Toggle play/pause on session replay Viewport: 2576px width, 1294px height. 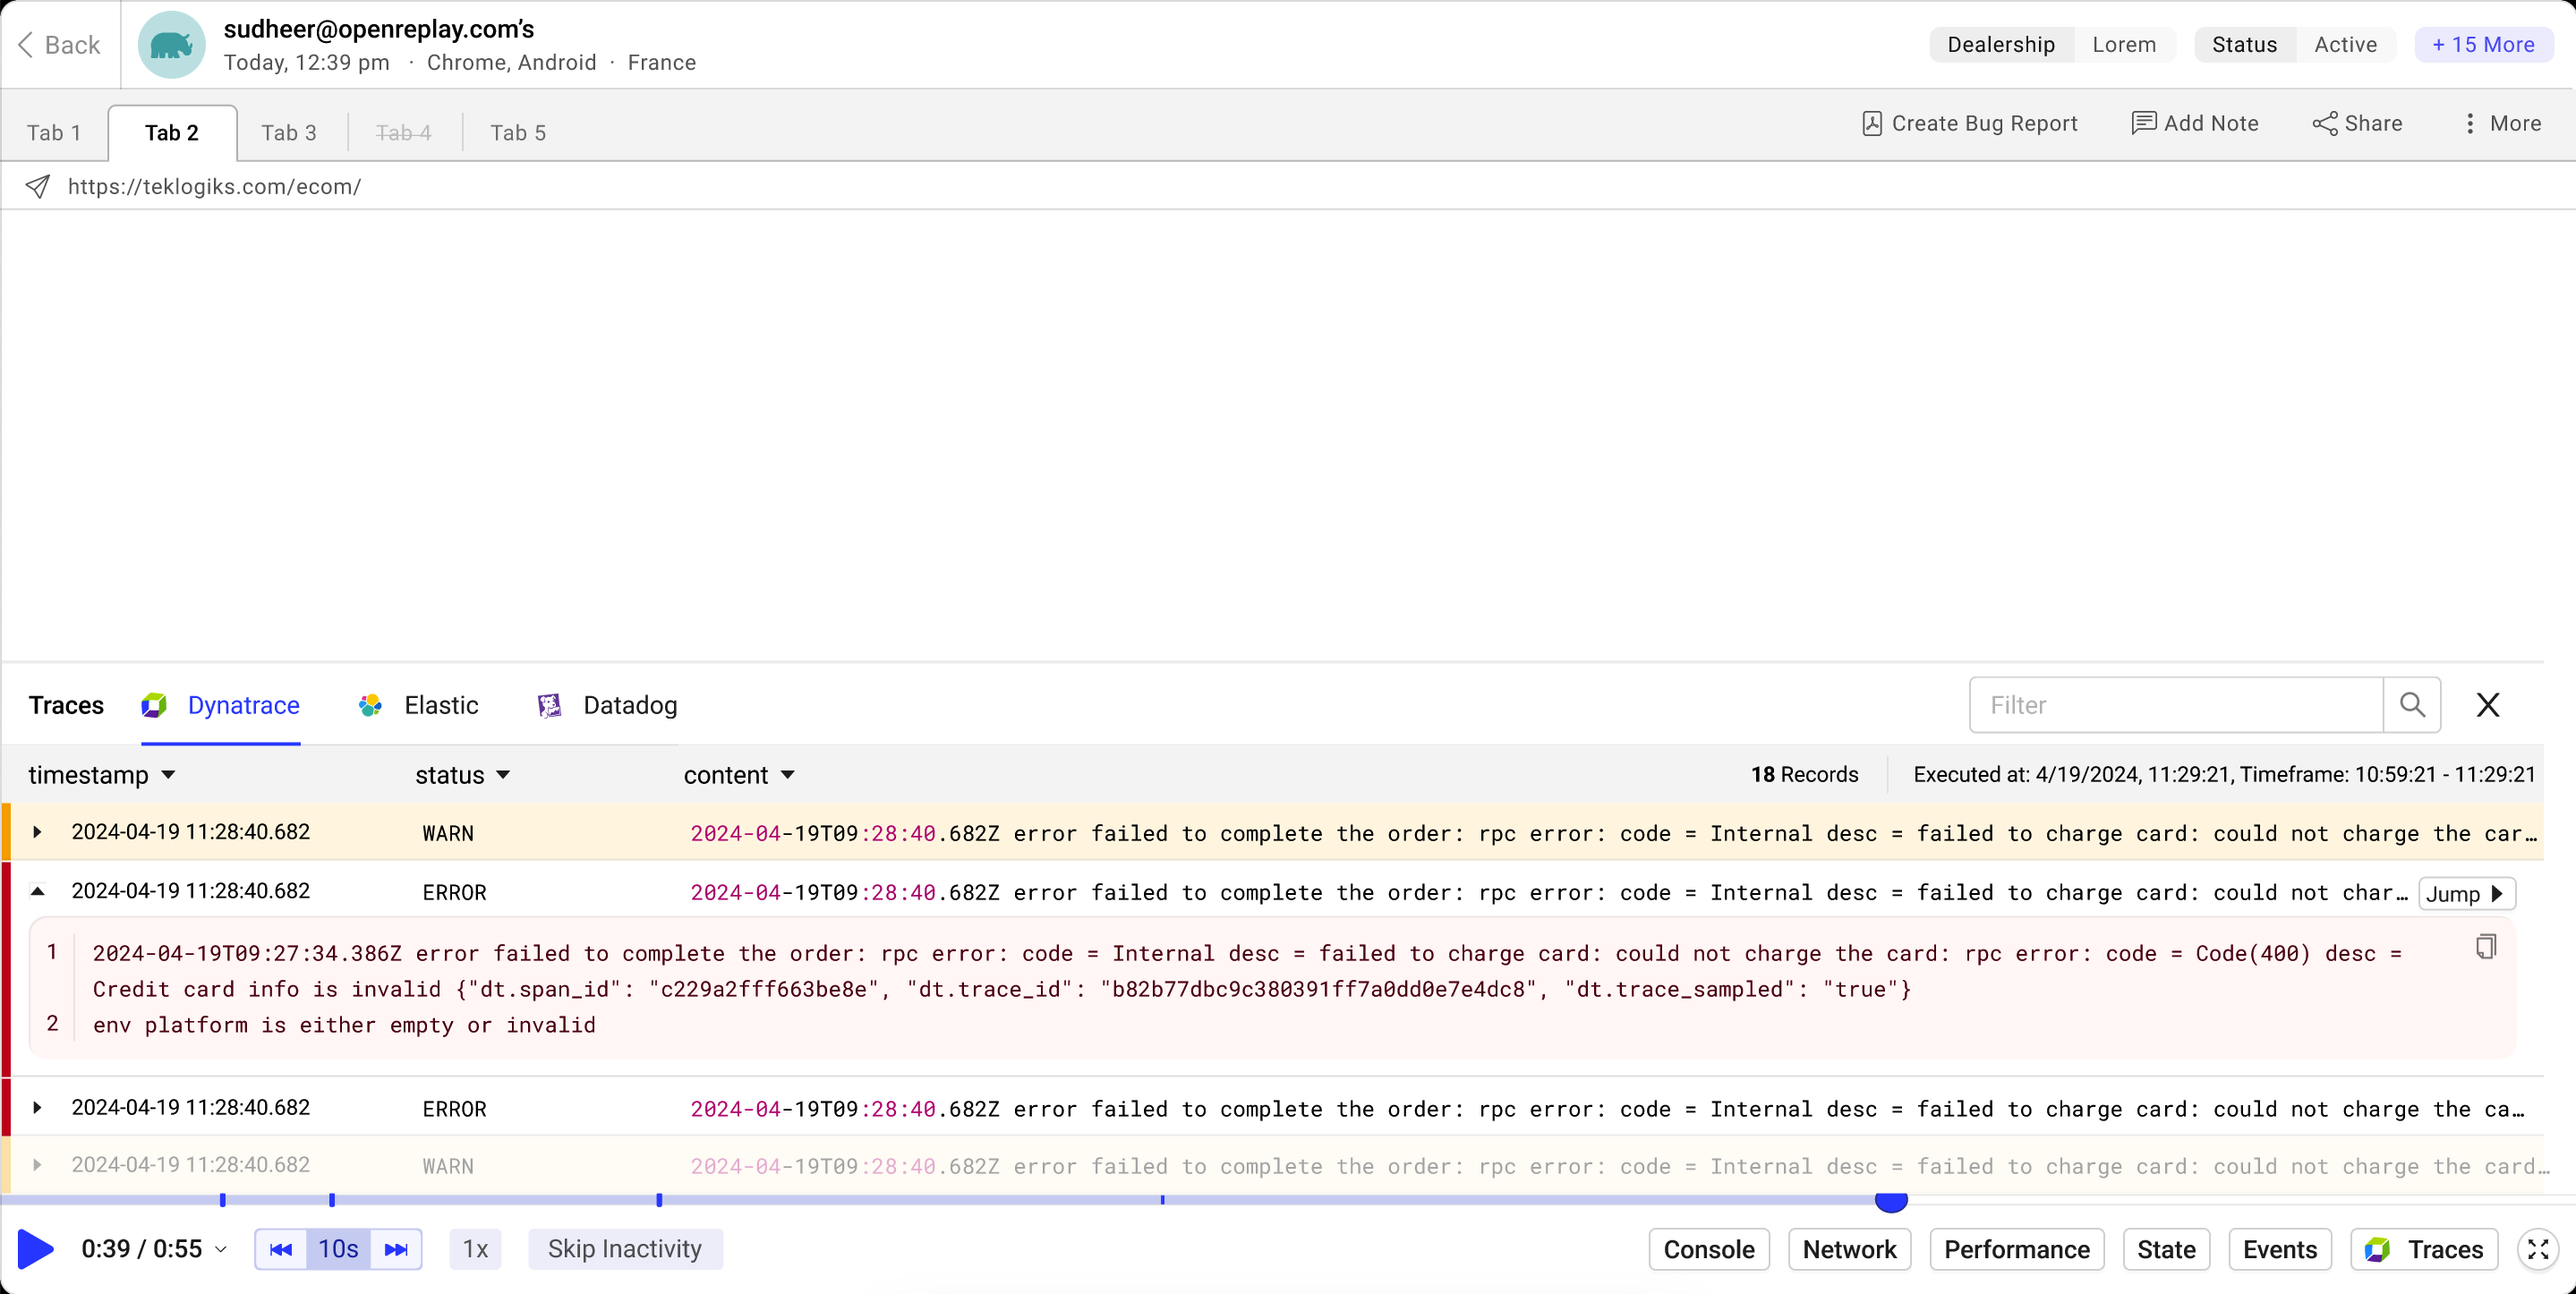(x=31, y=1249)
